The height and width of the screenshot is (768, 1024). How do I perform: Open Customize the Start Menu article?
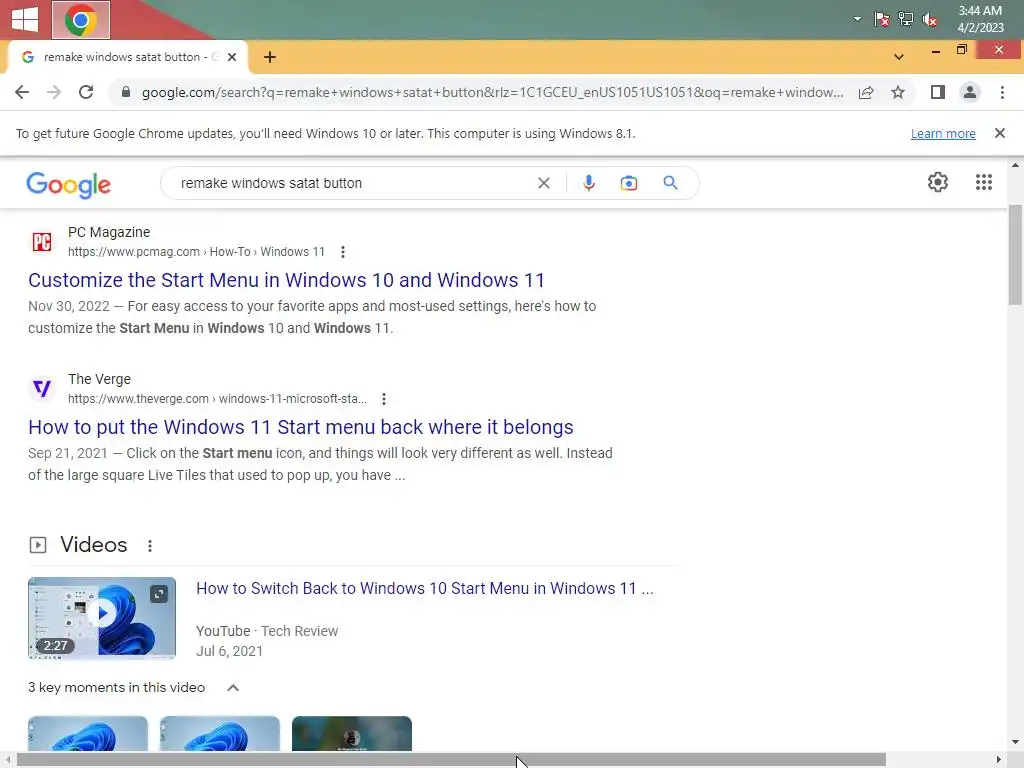coord(286,280)
